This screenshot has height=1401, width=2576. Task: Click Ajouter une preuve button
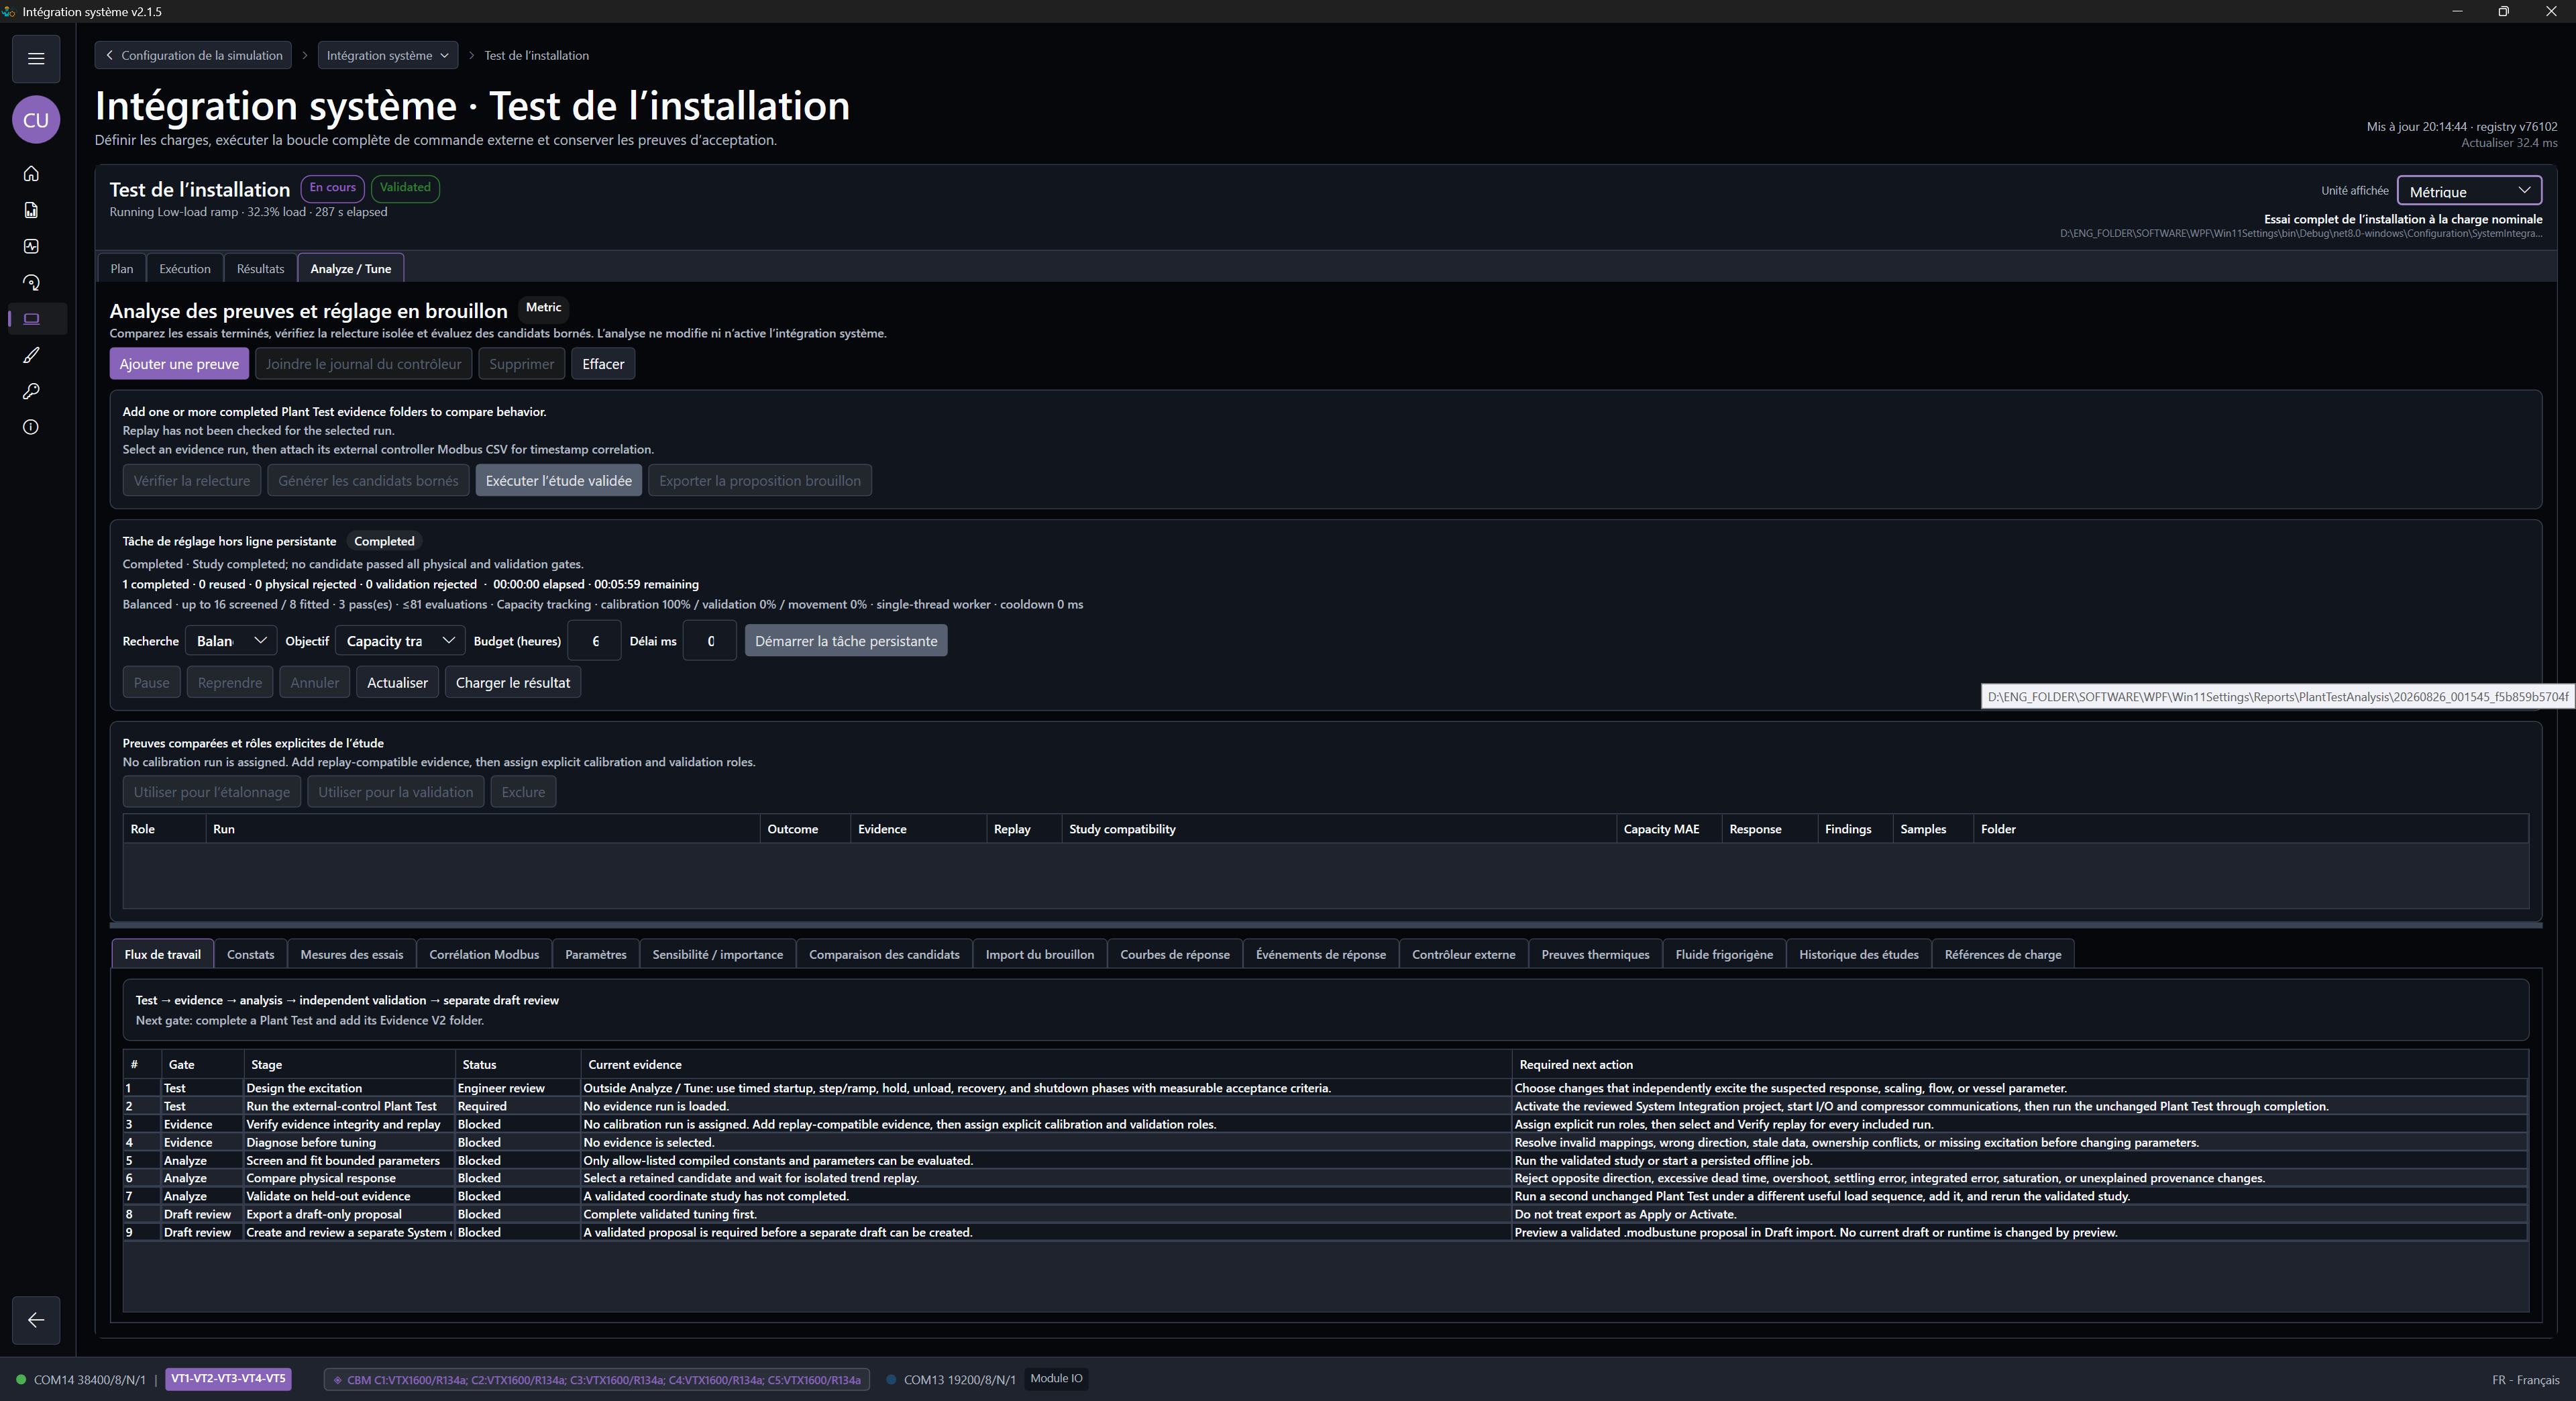pyautogui.click(x=179, y=364)
